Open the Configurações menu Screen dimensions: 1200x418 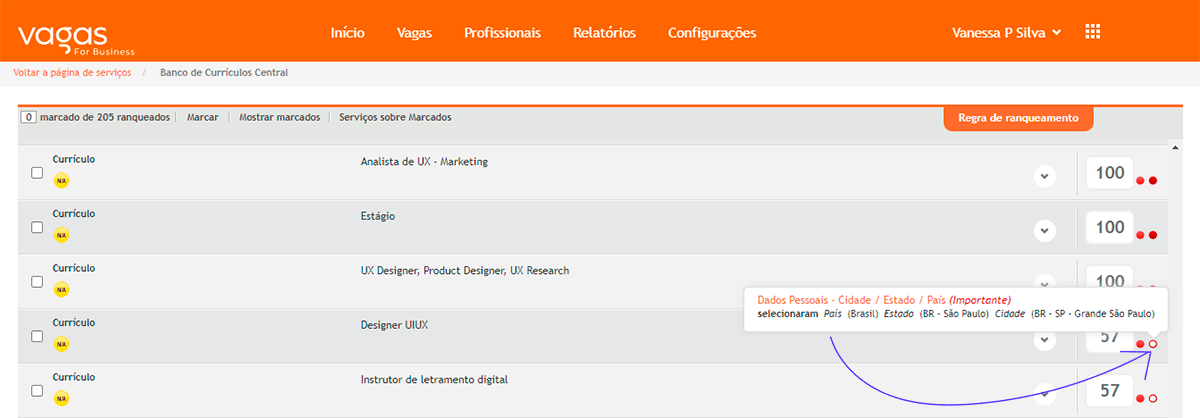tap(712, 33)
